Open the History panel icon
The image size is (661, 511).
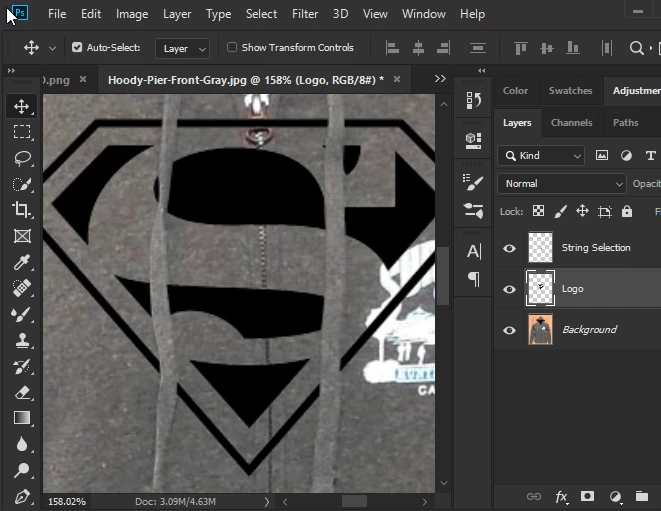click(x=473, y=100)
